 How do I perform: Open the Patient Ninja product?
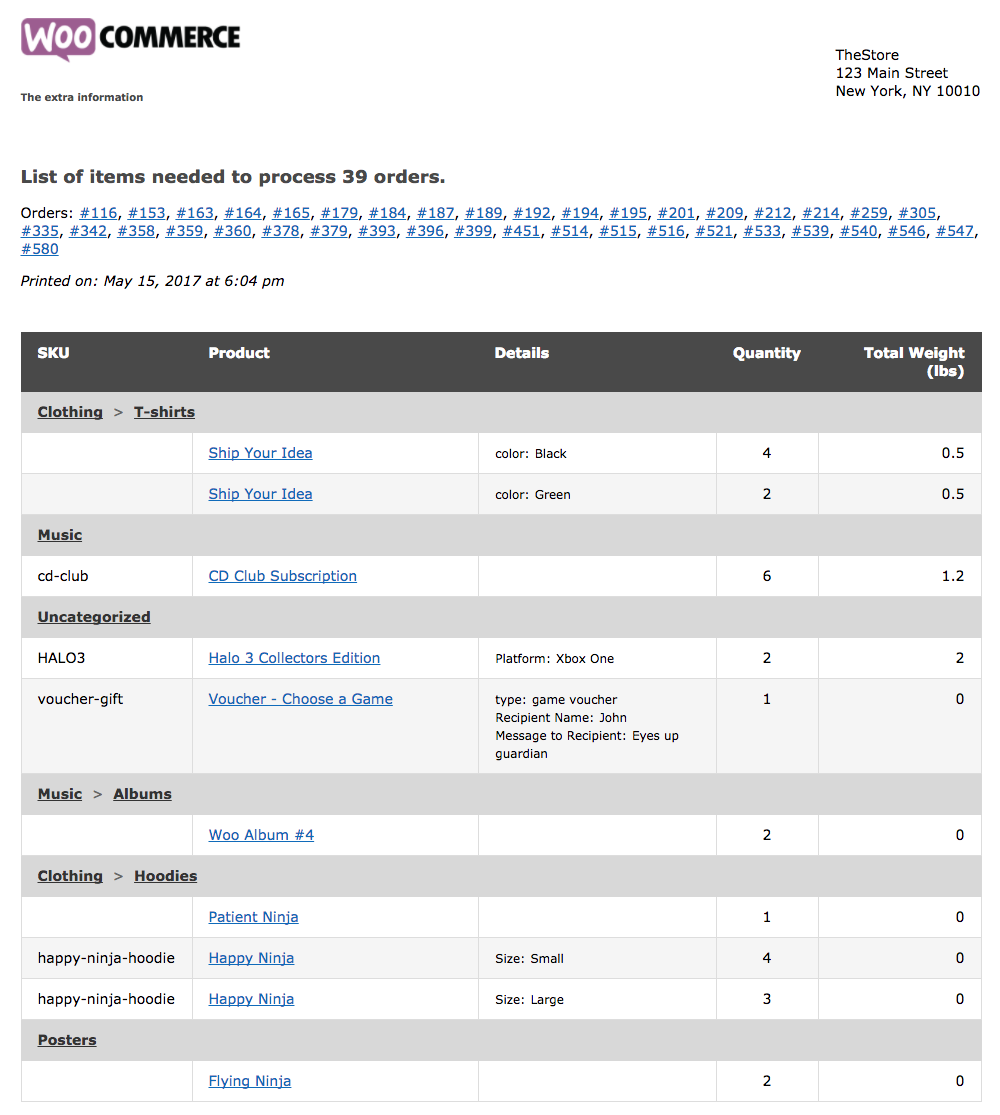(x=253, y=917)
